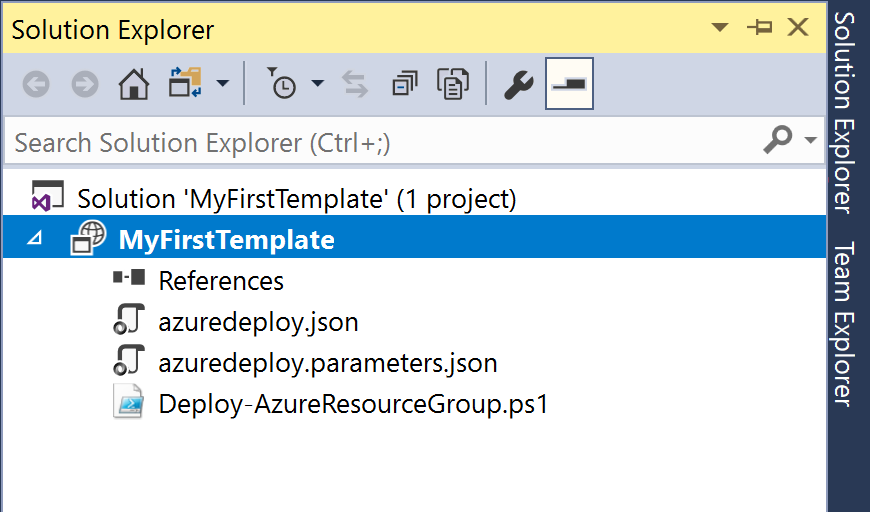Image resolution: width=870 pixels, height=512 pixels.
Task: Open the Pending Changes Filter dropdown arrow
Action: [317, 84]
